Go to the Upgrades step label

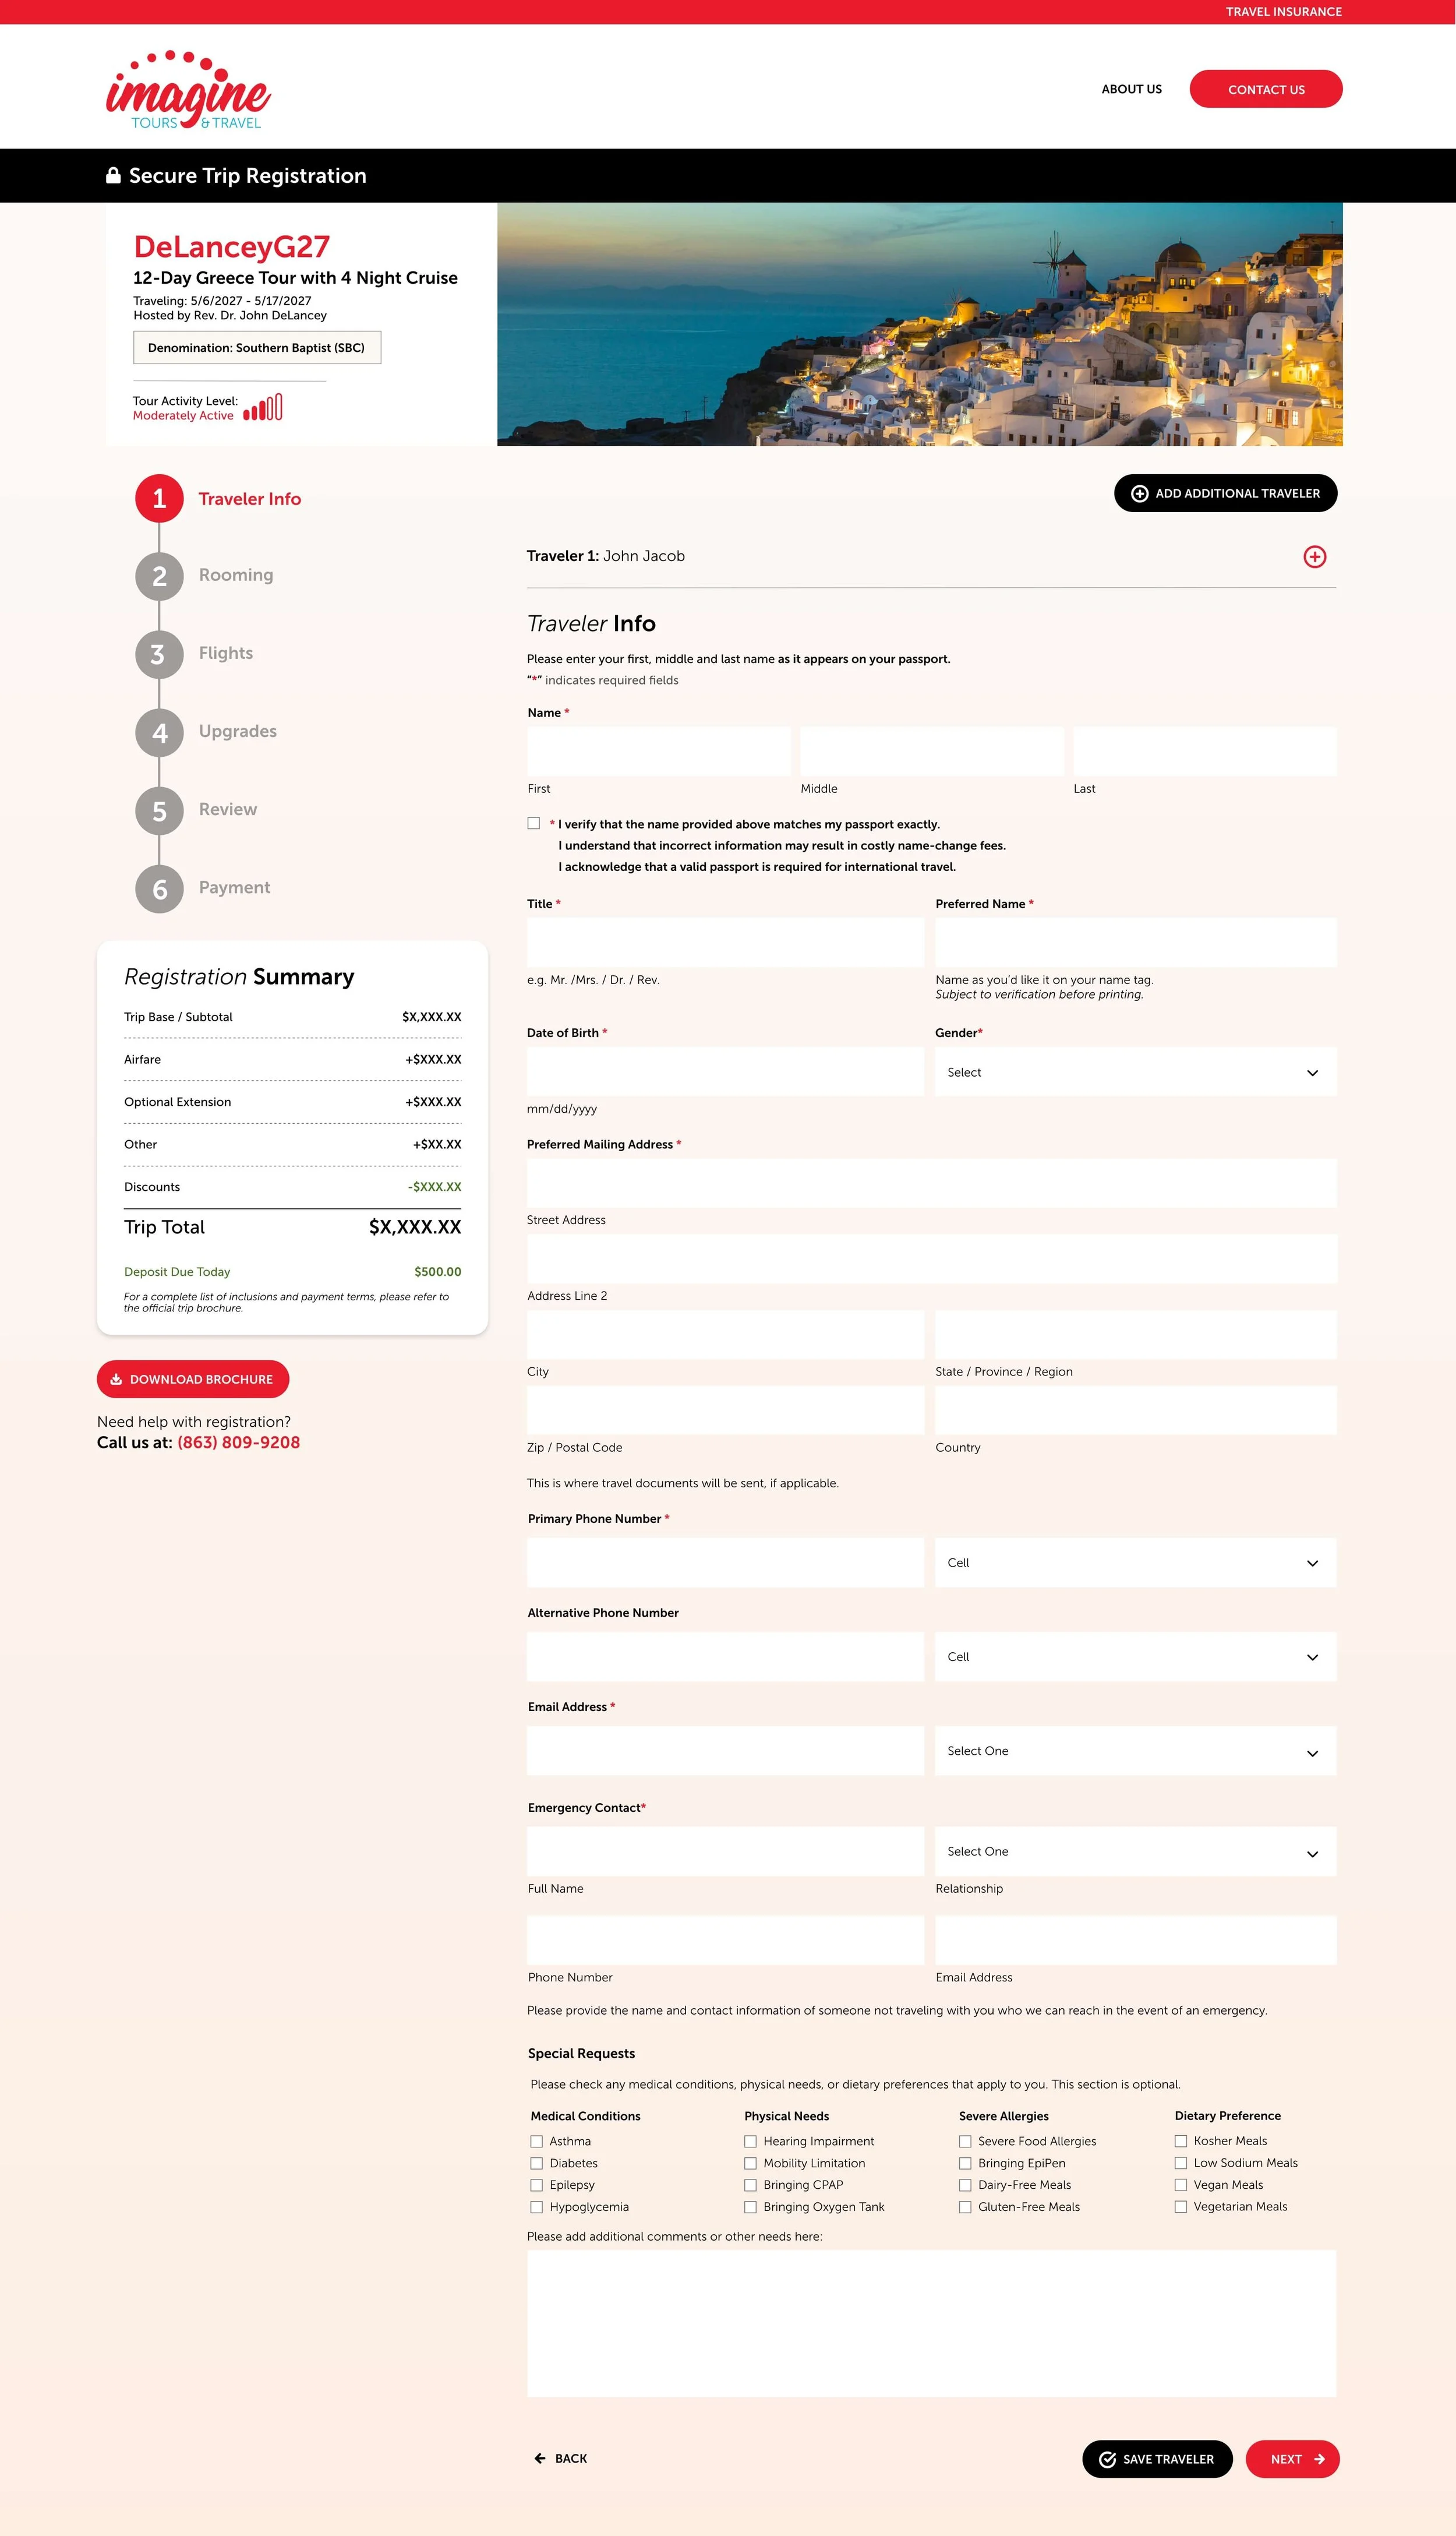[238, 731]
